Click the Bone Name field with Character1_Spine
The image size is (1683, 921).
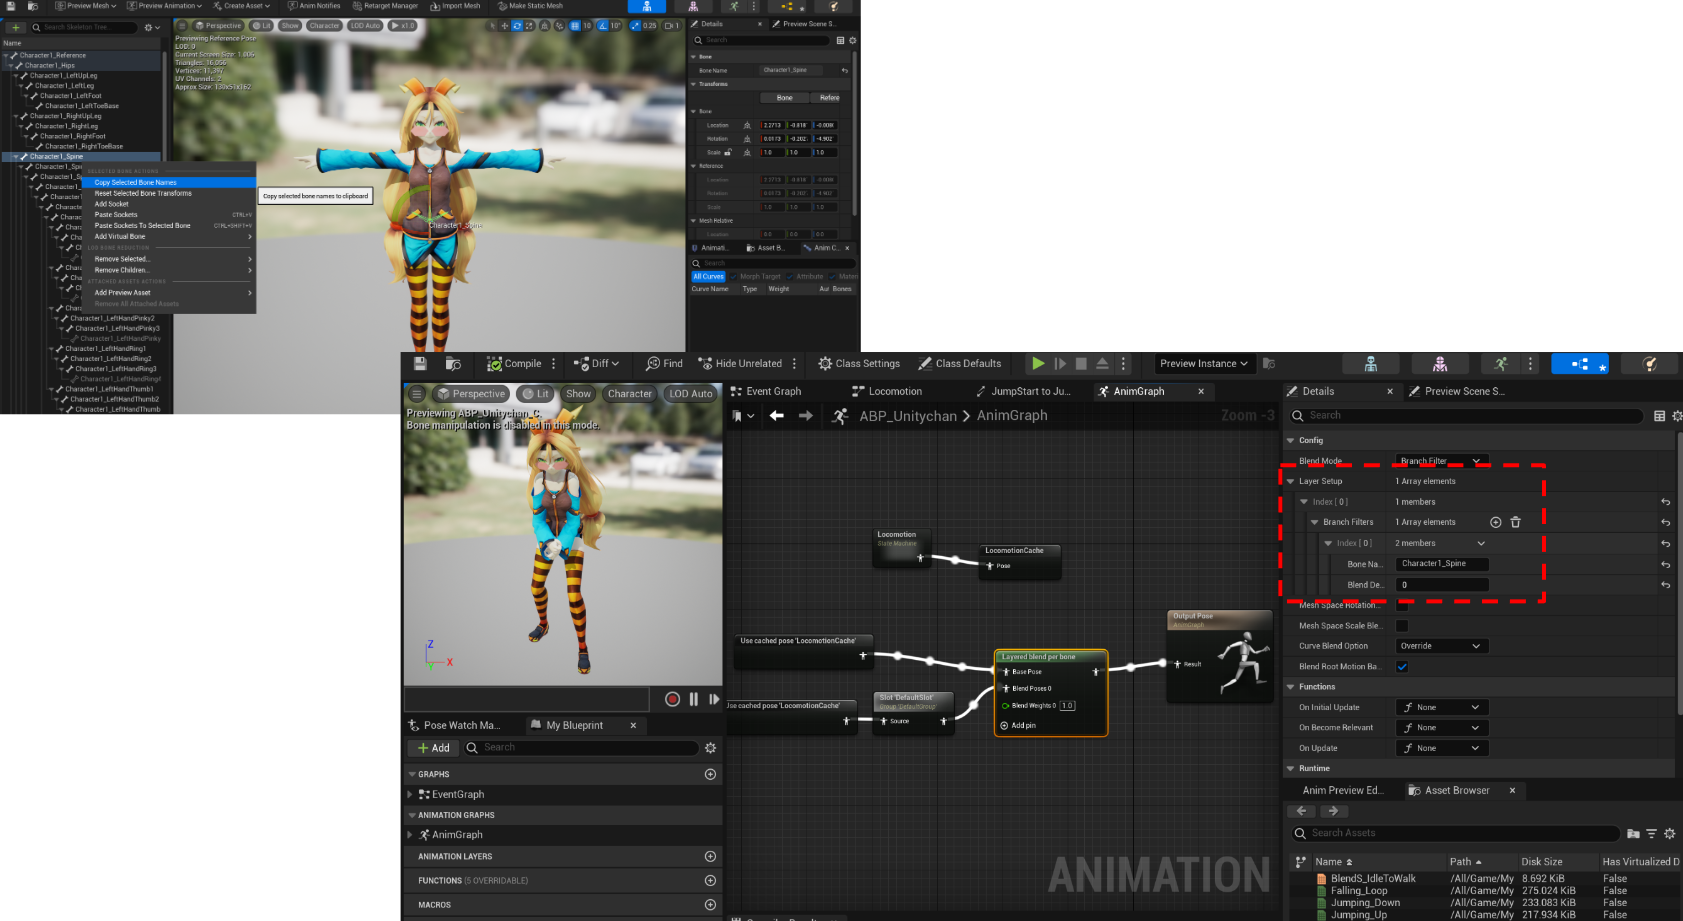1441,564
